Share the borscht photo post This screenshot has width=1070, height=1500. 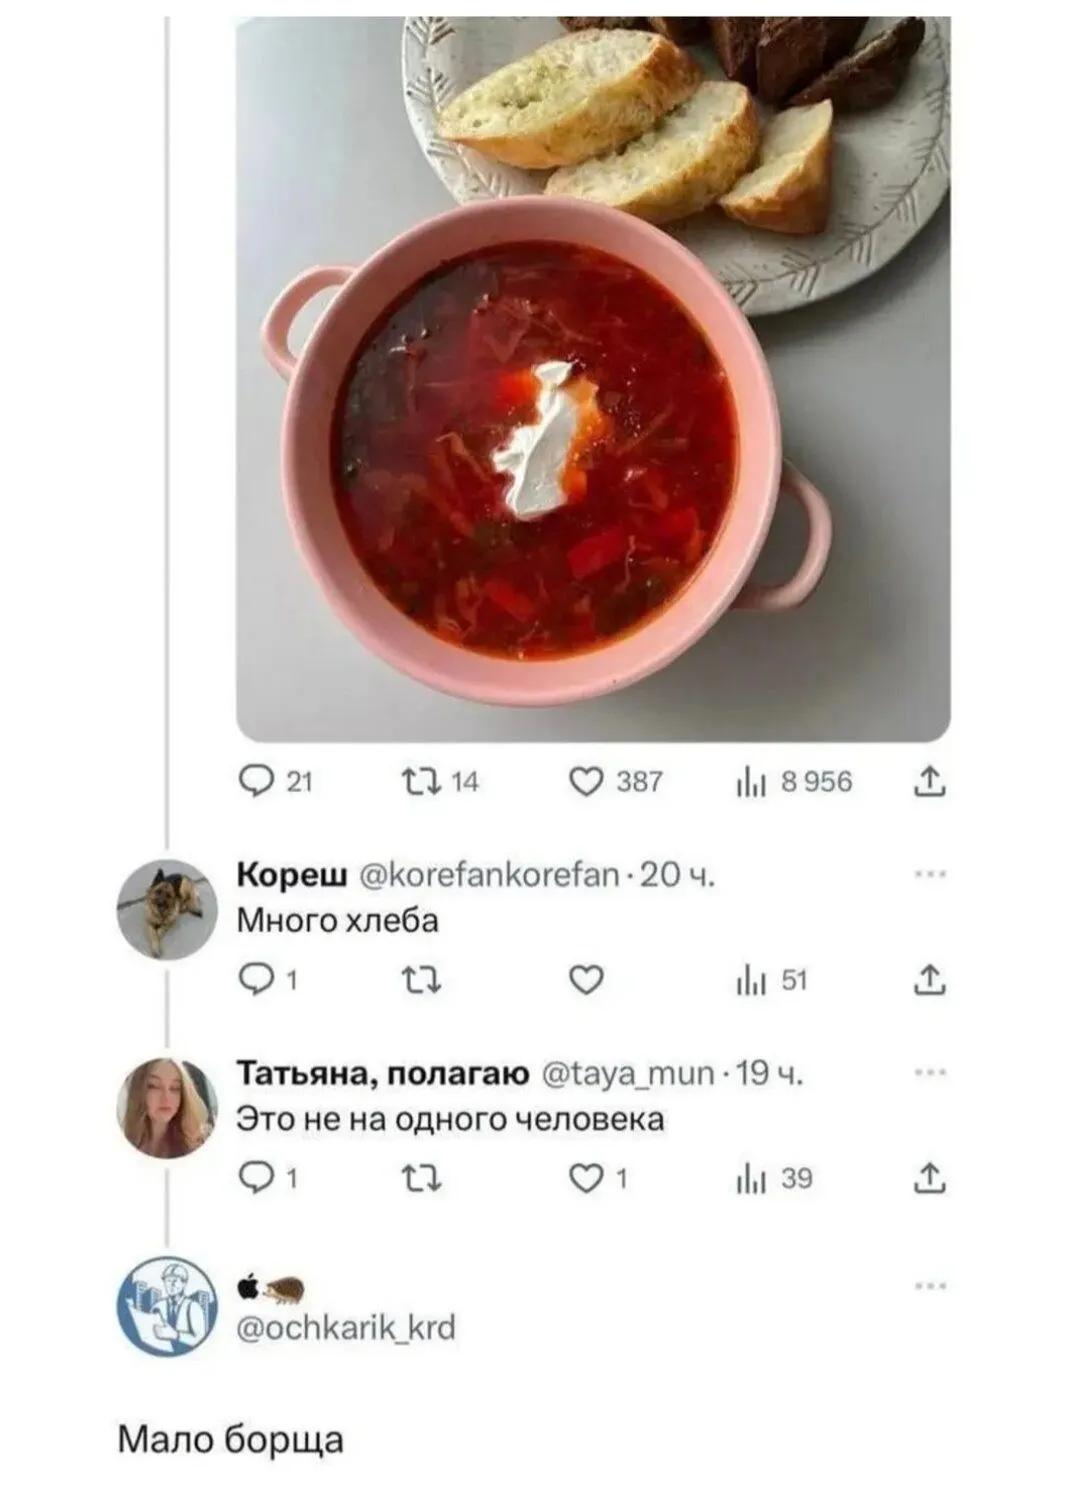pyautogui.click(x=929, y=781)
